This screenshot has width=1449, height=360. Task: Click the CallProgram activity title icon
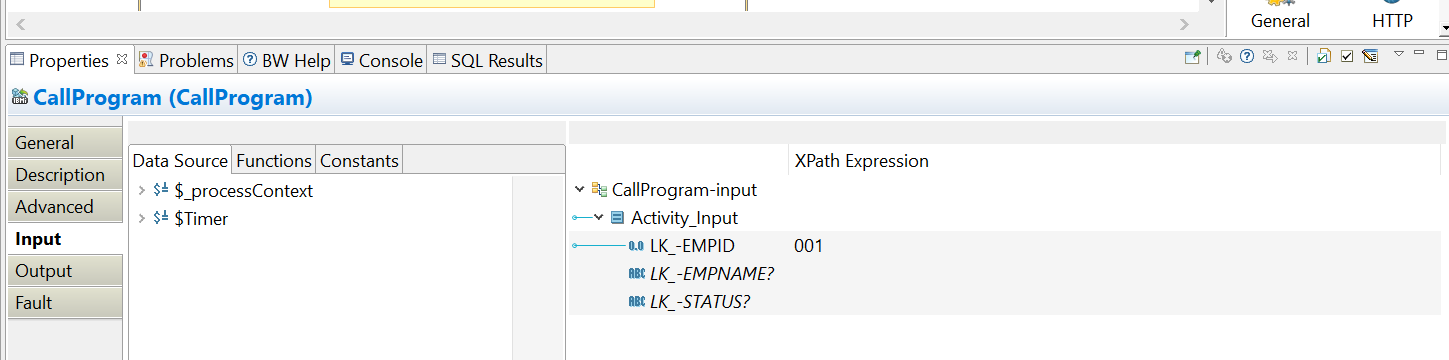coord(19,98)
